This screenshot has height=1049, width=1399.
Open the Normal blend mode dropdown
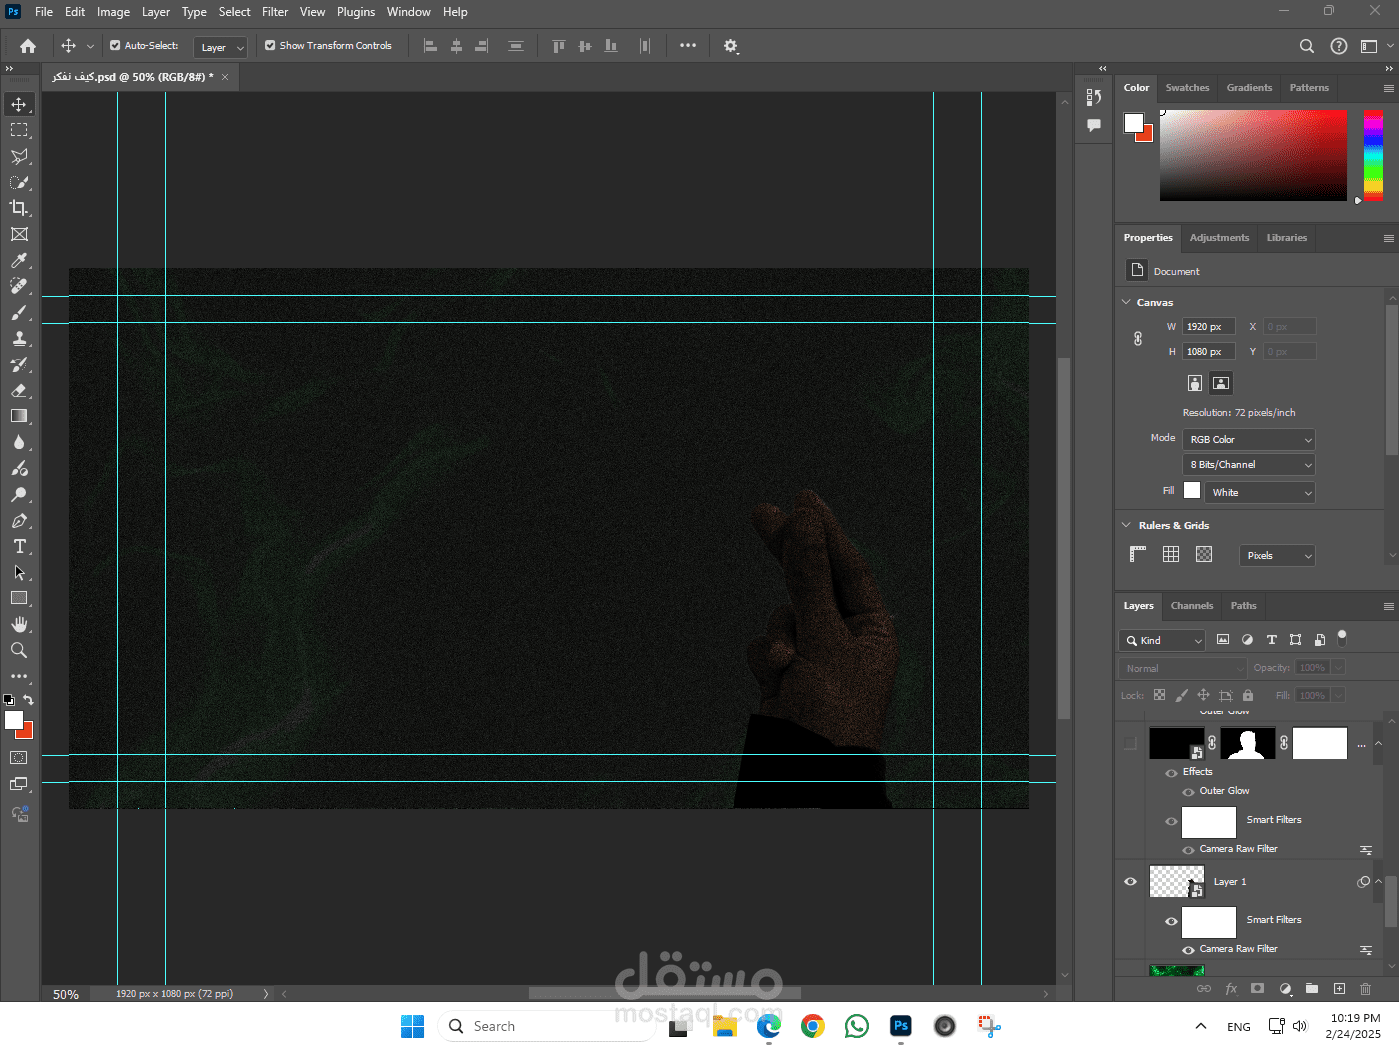pyautogui.click(x=1183, y=668)
